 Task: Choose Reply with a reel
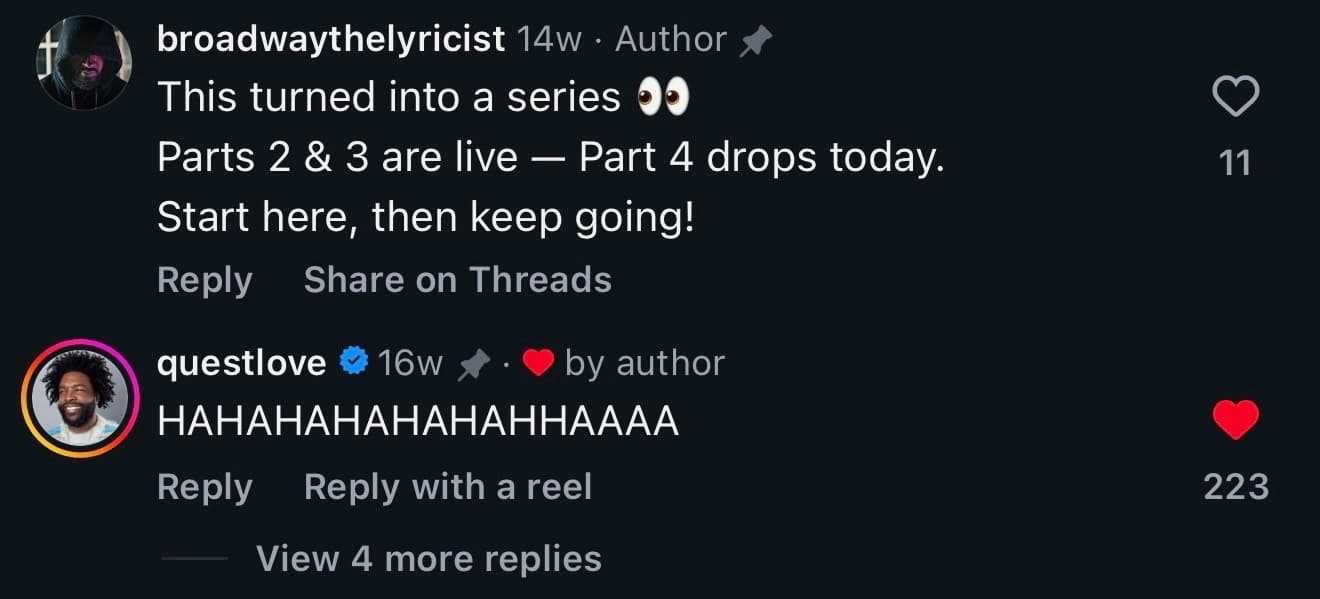(x=448, y=487)
